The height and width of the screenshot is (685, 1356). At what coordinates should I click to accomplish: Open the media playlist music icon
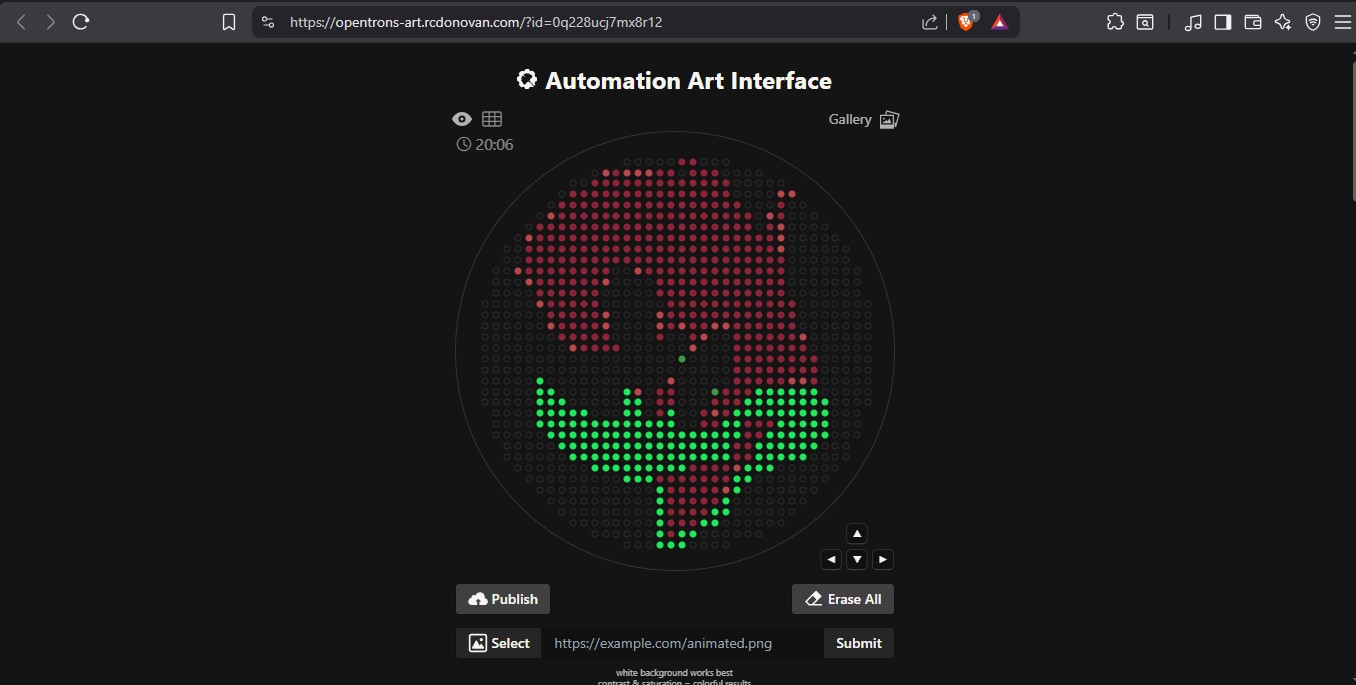(x=1193, y=22)
